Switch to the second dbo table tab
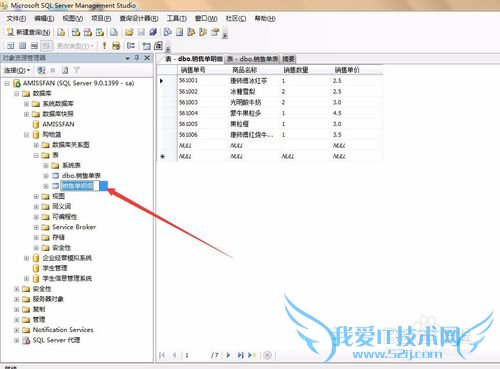This screenshot has width=500, height=369. coord(253,59)
